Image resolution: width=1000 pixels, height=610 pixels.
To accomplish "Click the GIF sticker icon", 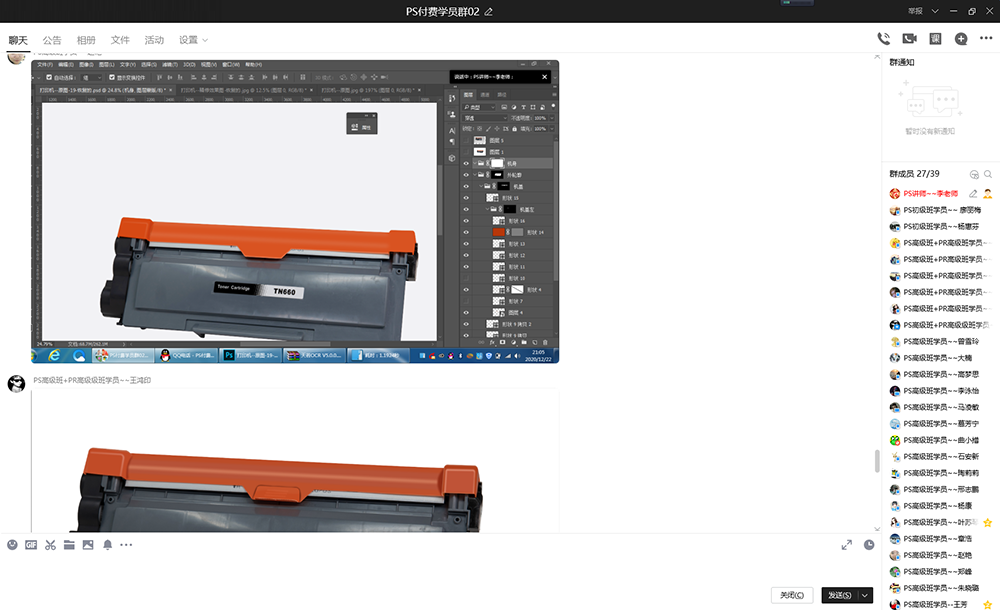I will (31, 545).
